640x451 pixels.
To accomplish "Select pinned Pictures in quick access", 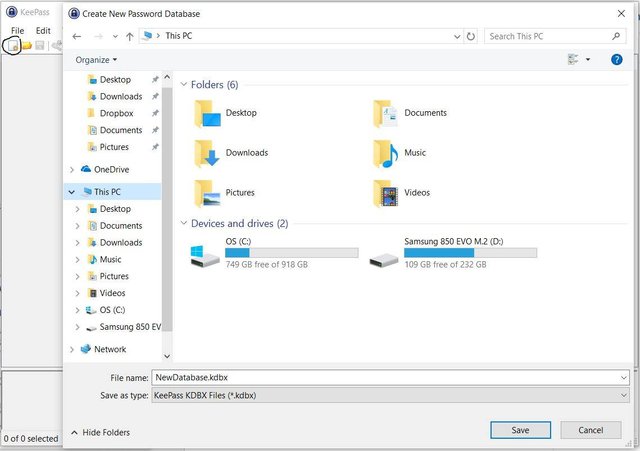I will pos(114,147).
